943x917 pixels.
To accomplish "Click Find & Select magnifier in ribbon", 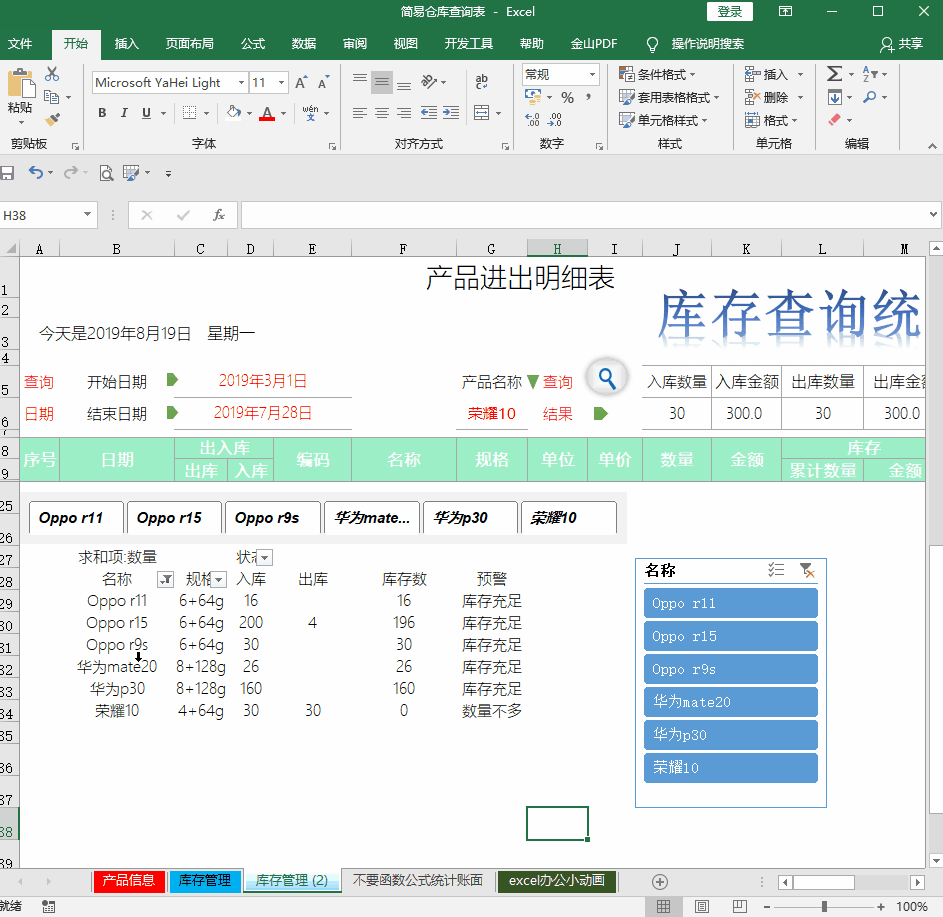I will 870,97.
